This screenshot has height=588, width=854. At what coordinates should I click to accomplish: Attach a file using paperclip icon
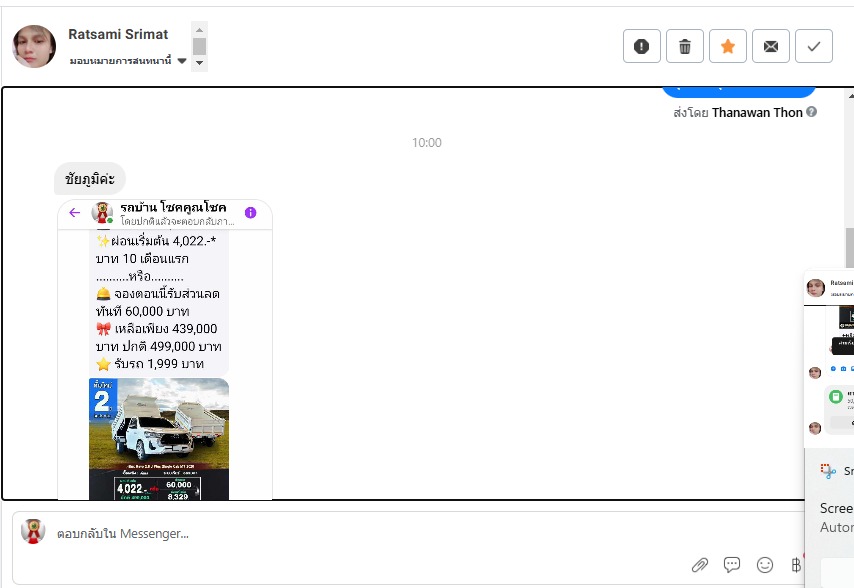pos(700,565)
